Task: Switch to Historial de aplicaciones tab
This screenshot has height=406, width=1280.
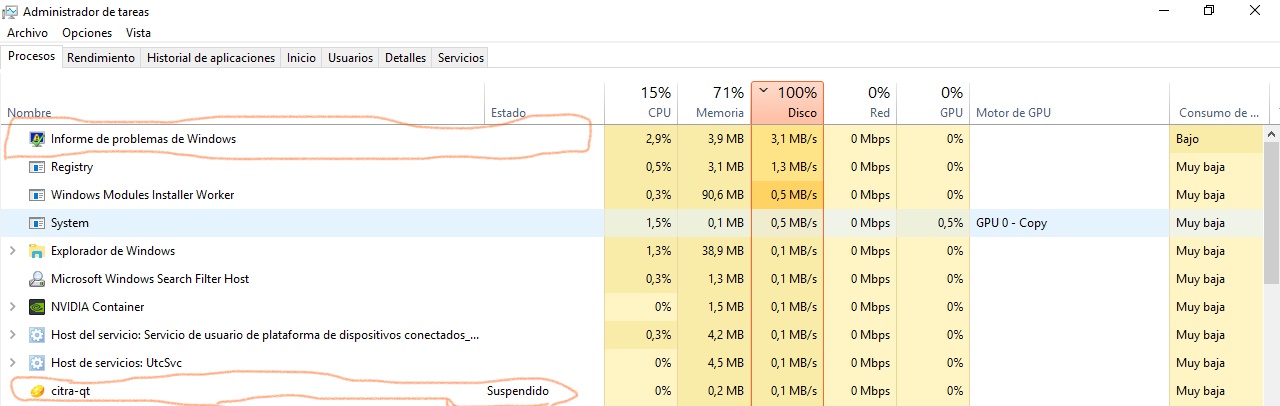Action: click(211, 58)
